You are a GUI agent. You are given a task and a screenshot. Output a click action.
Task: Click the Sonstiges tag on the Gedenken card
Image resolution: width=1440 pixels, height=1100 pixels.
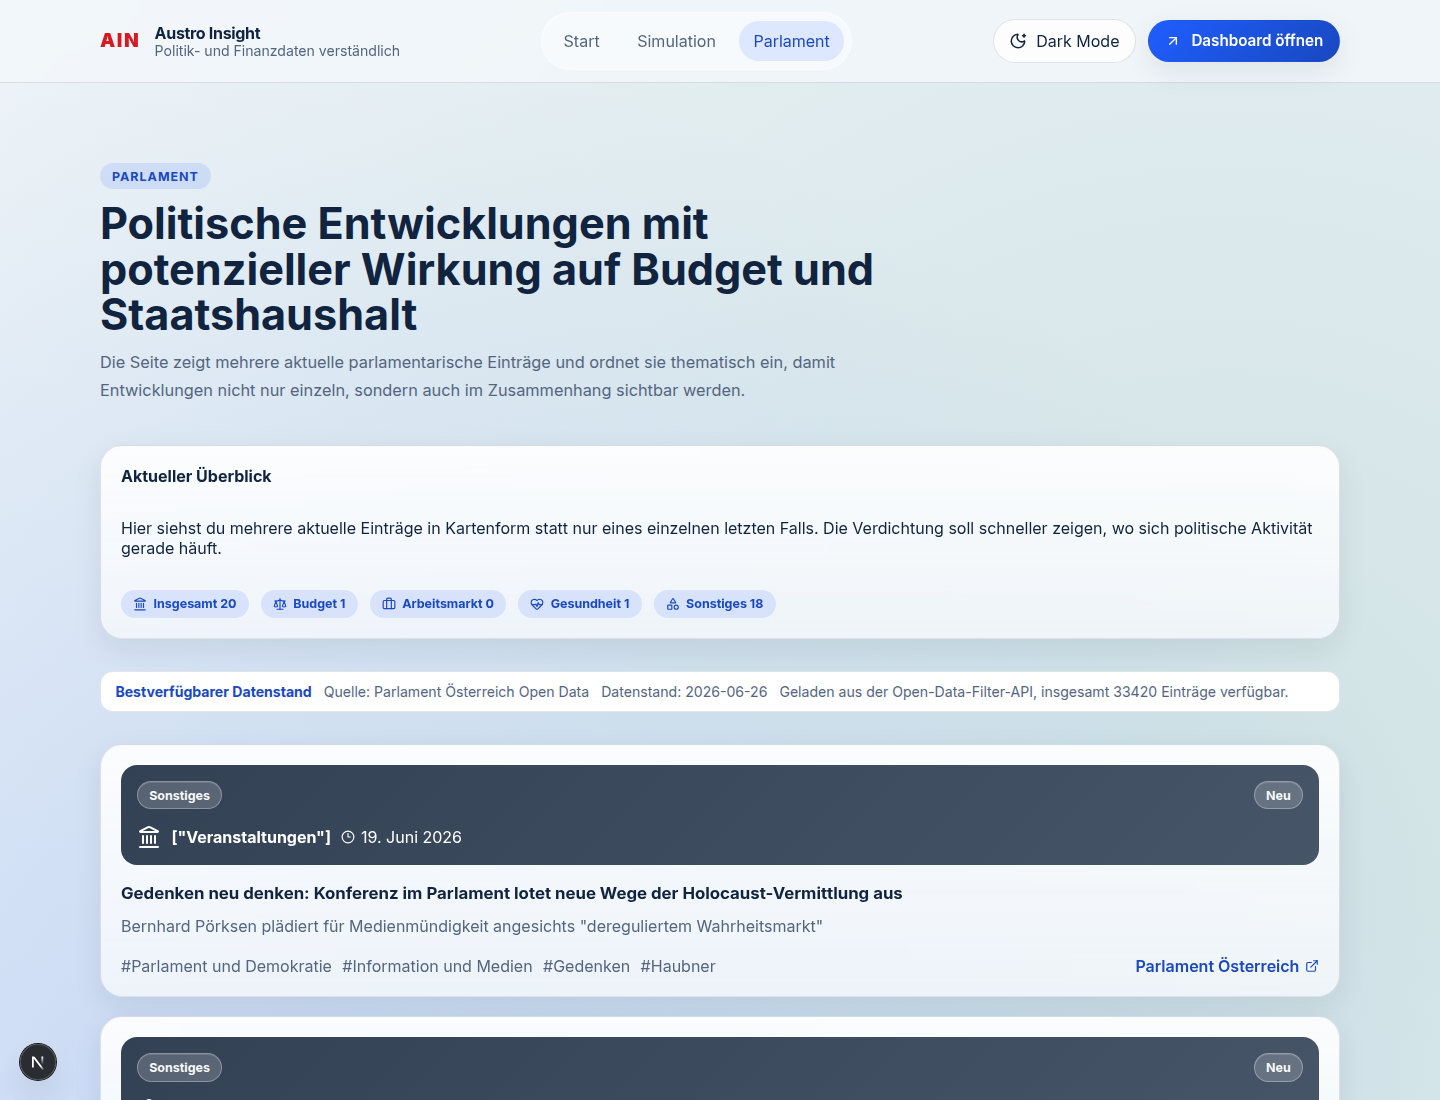point(179,796)
